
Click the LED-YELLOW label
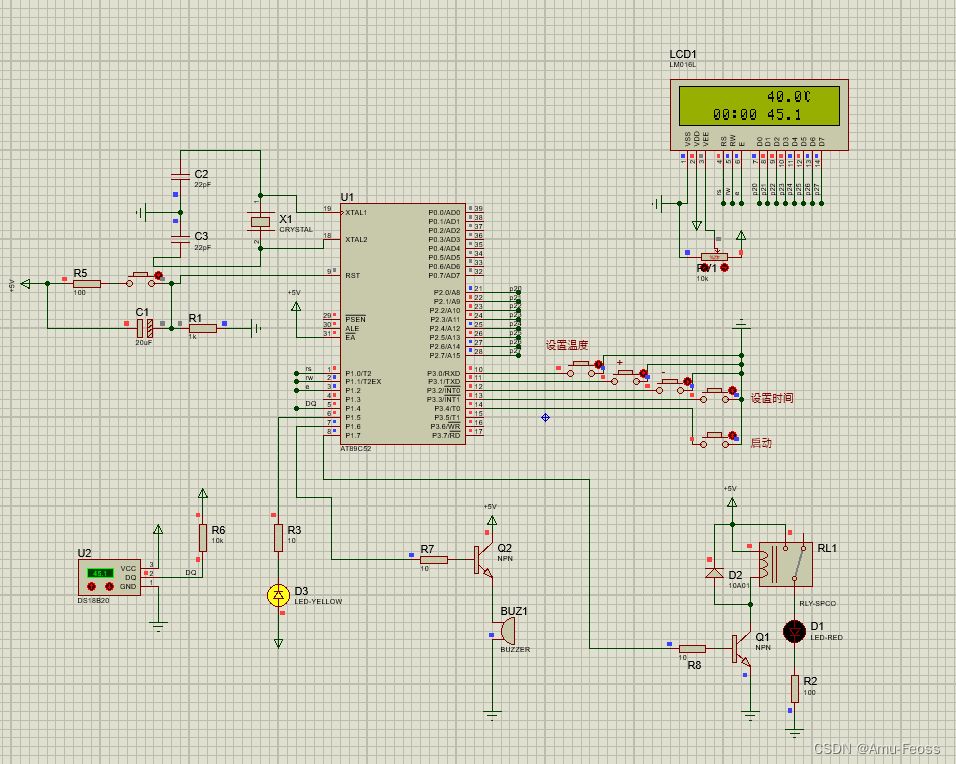pyautogui.click(x=318, y=601)
